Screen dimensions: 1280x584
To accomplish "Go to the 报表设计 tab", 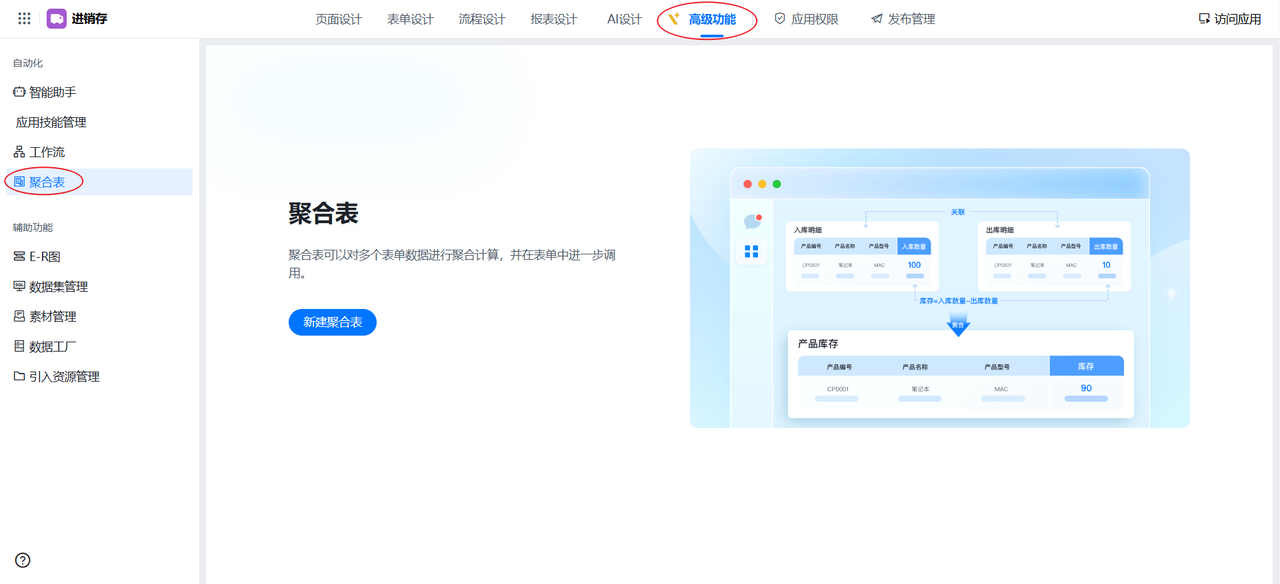I will click(x=554, y=19).
